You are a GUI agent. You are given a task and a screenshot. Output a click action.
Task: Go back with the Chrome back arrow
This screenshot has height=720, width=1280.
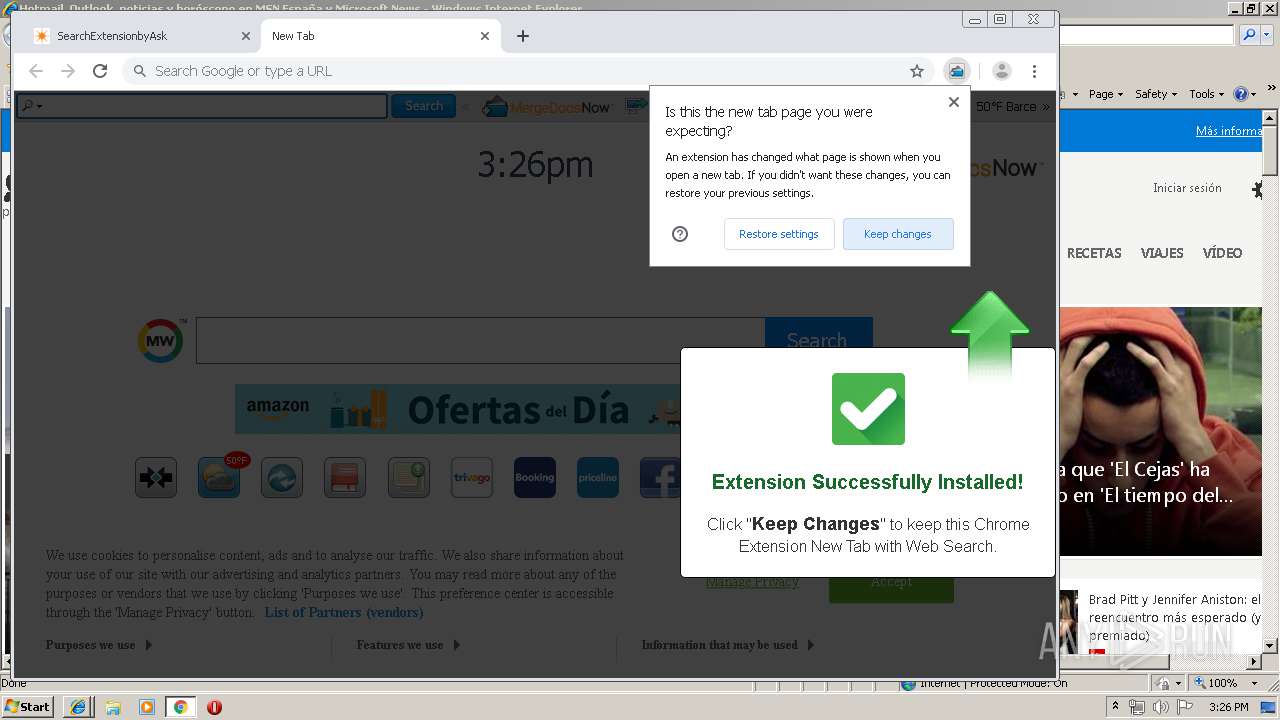point(36,71)
